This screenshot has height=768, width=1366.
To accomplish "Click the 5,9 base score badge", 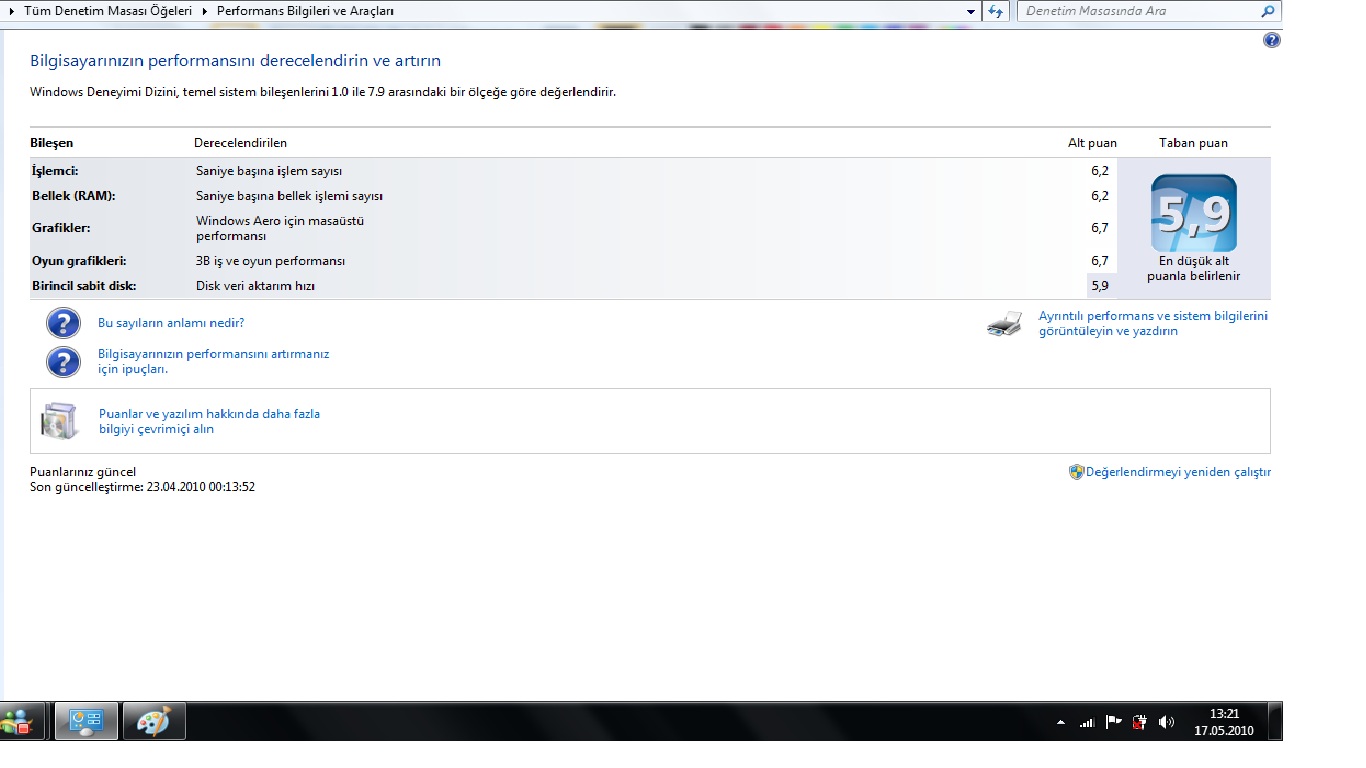I will [1194, 213].
